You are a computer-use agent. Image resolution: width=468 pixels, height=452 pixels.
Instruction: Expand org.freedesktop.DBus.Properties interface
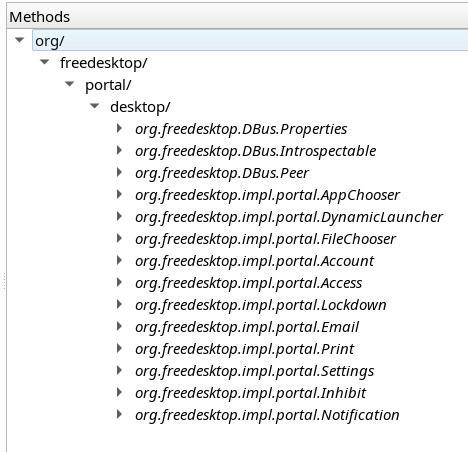pyautogui.click(x=119, y=129)
